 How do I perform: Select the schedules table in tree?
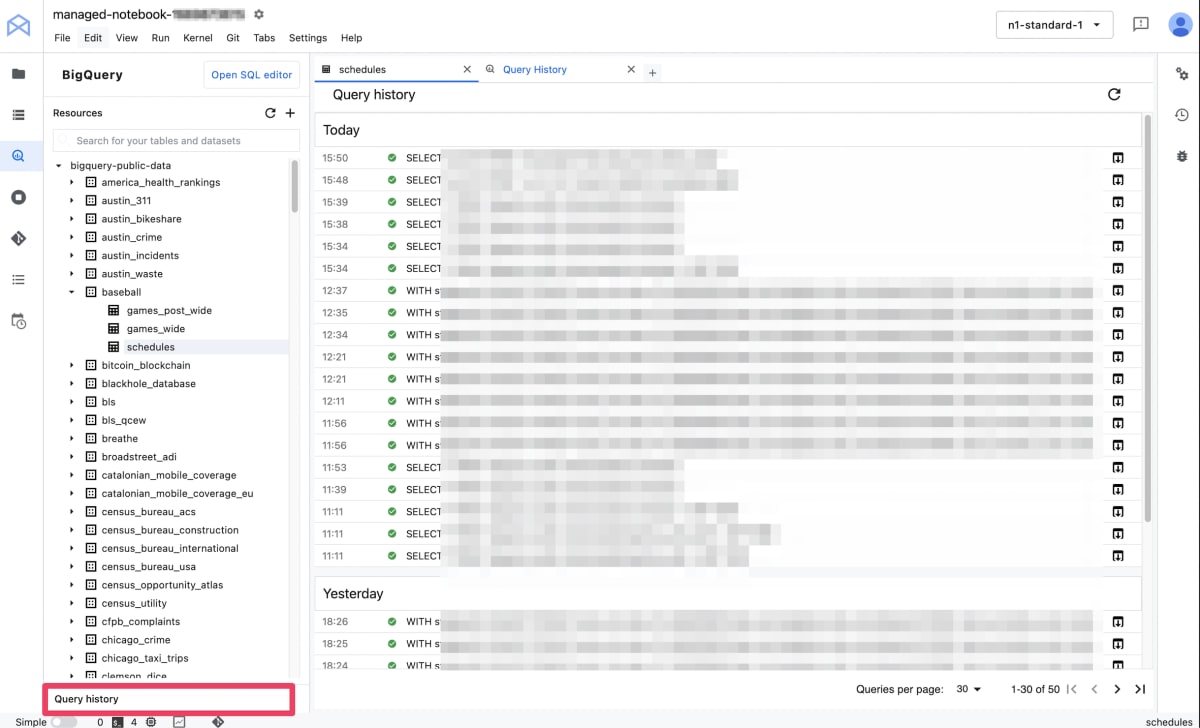click(x=151, y=347)
